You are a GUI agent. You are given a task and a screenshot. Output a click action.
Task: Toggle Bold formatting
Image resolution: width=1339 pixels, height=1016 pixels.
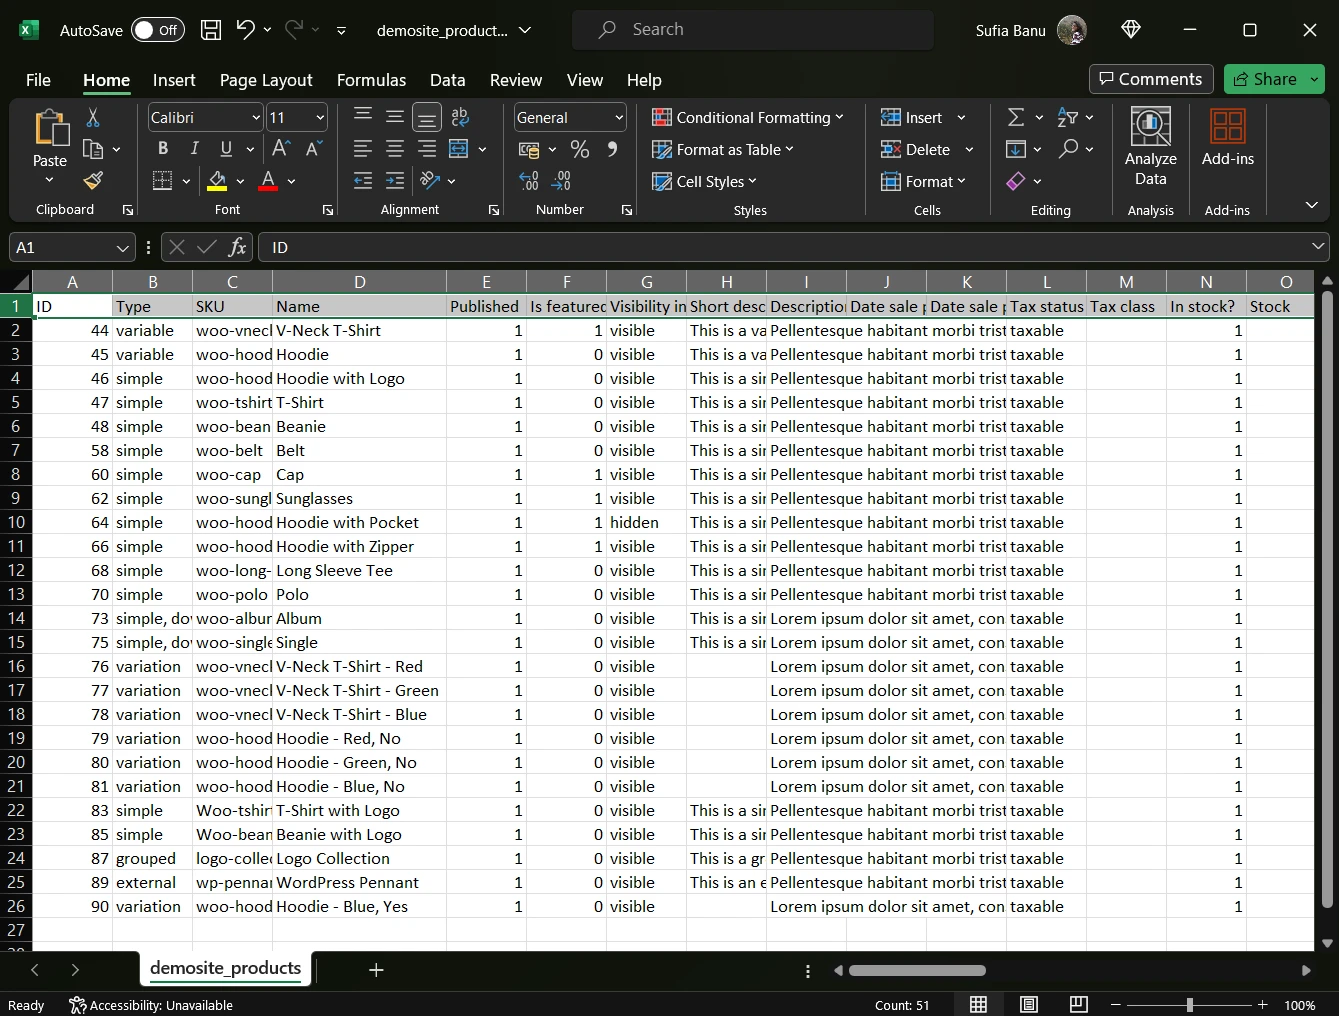163,149
